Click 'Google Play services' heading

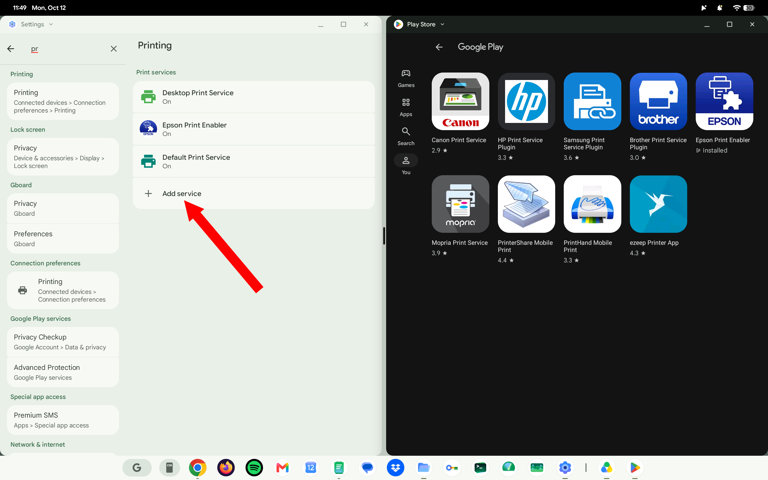[x=41, y=318]
